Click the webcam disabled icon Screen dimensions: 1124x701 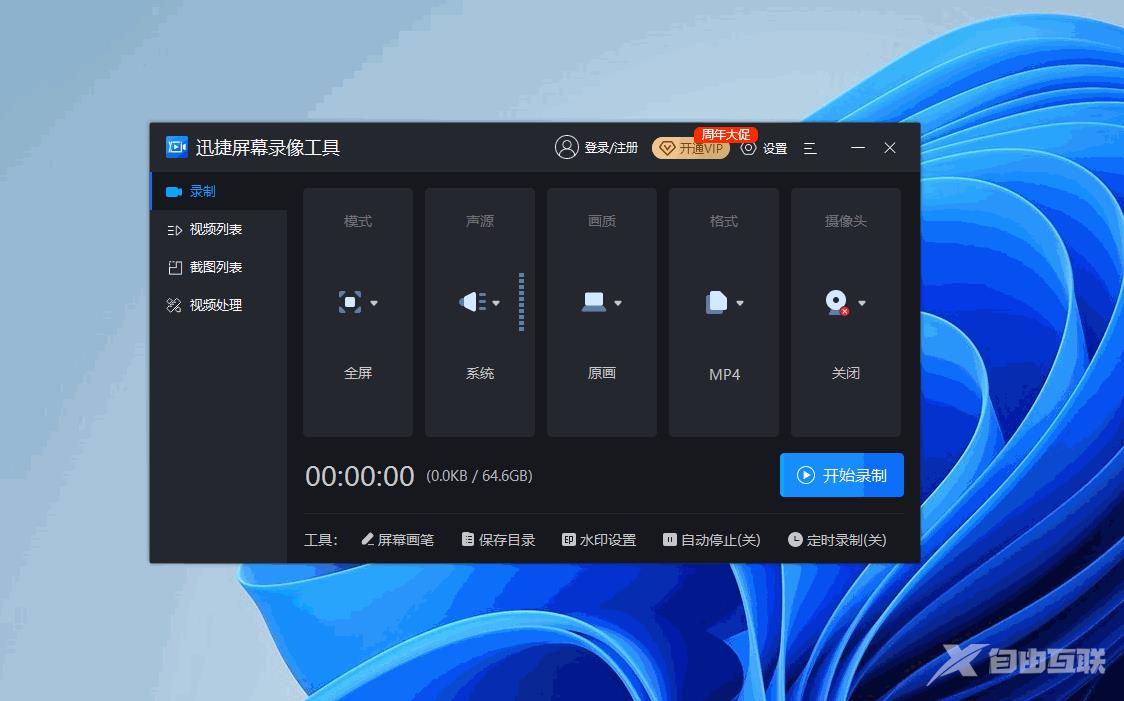click(837, 302)
